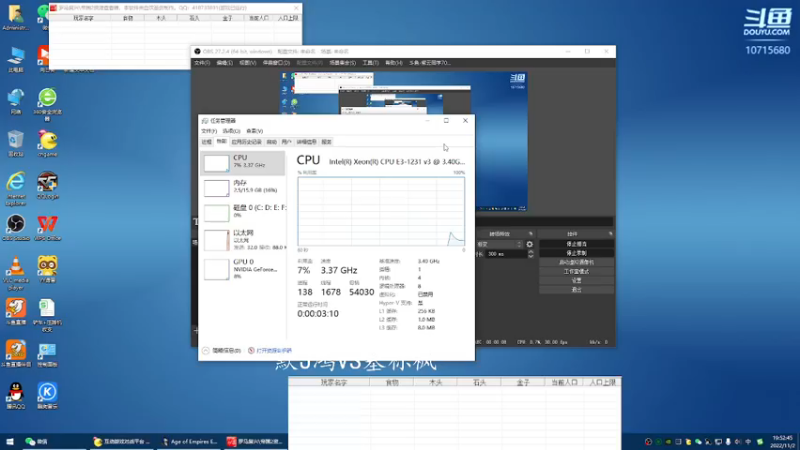The width and height of the screenshot is (800, 450).
Task: Click the volume speaker tray icon
Action: tap(738, 442)
